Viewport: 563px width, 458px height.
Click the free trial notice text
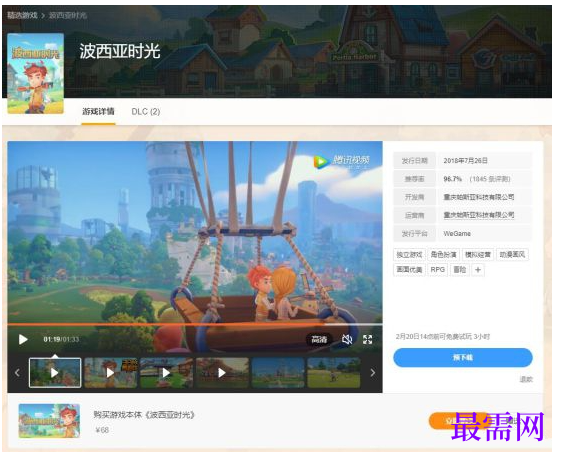[x=443, y=336]
